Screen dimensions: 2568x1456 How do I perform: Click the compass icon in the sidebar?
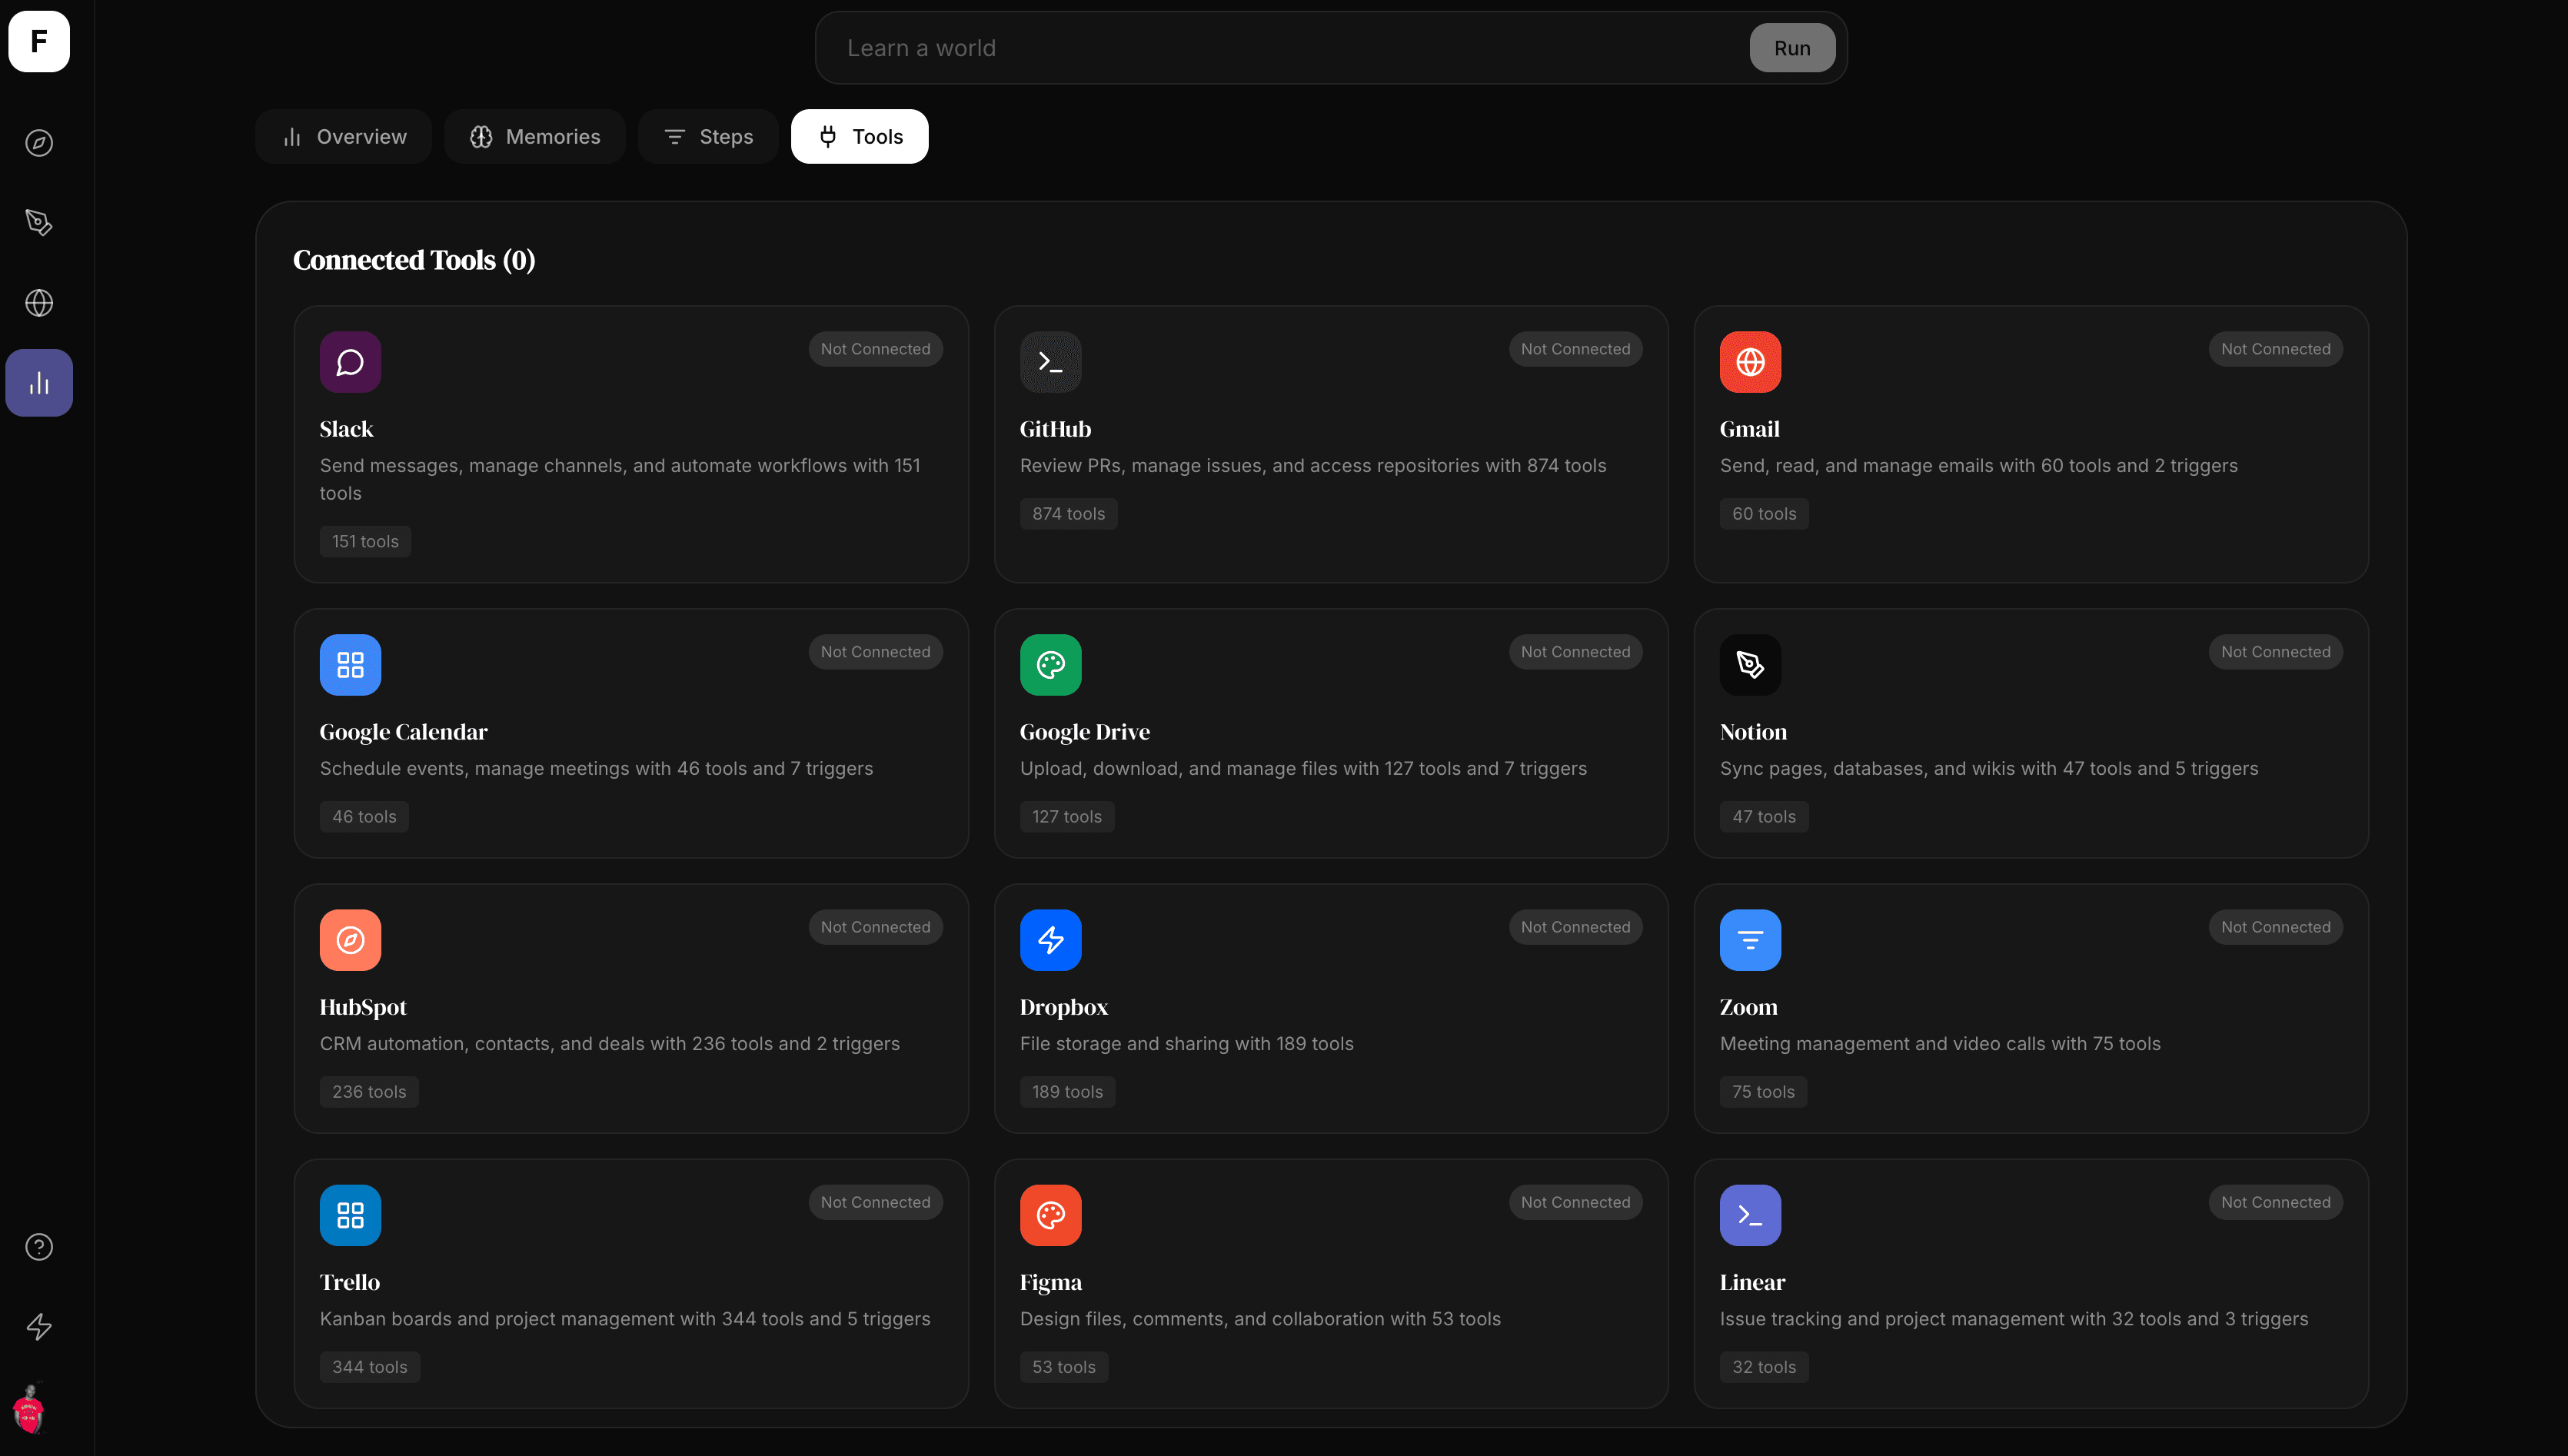tap(39, 143)
